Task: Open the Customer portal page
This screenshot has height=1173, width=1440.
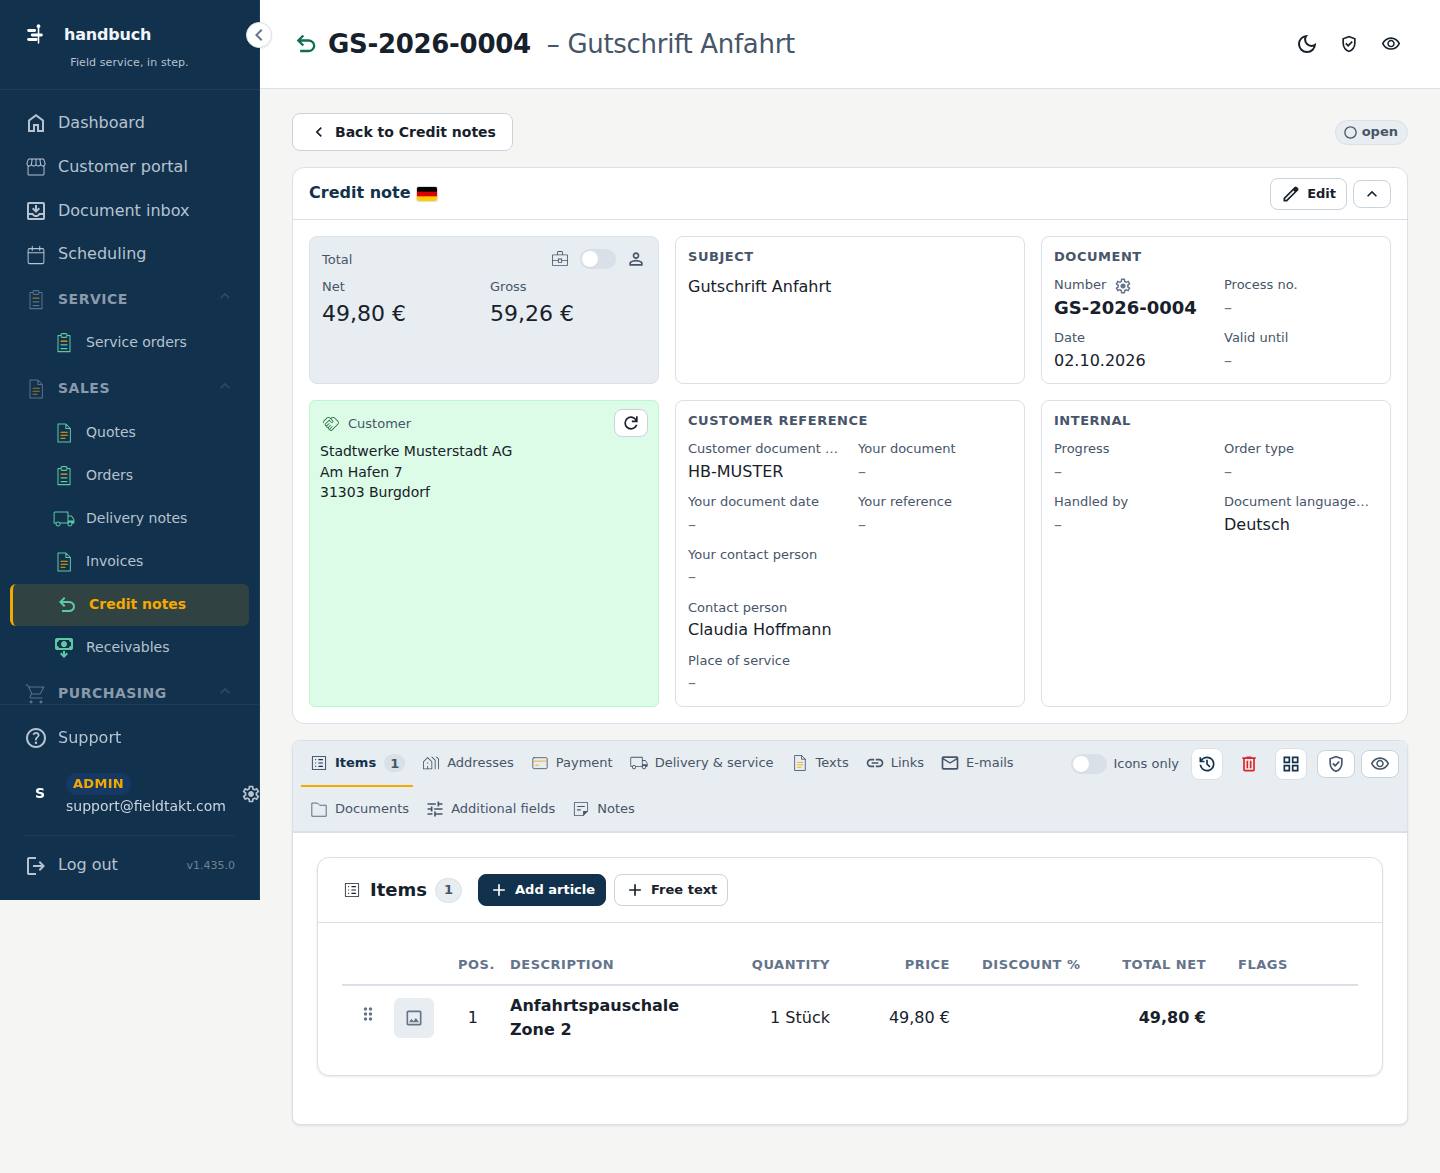Action: [130, 167]
